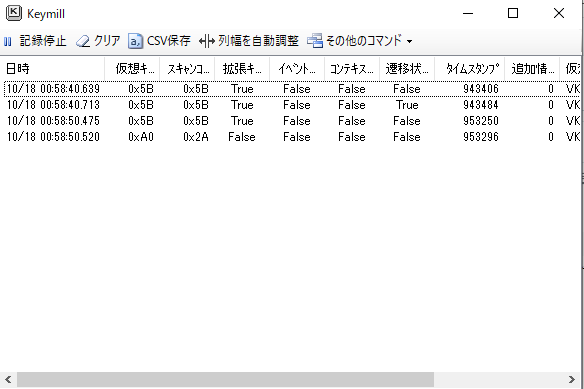The height and width of the screenshot is (389, 584).
Task: Click the Keymill app icon in title bar
Action: tap(14, 13)
